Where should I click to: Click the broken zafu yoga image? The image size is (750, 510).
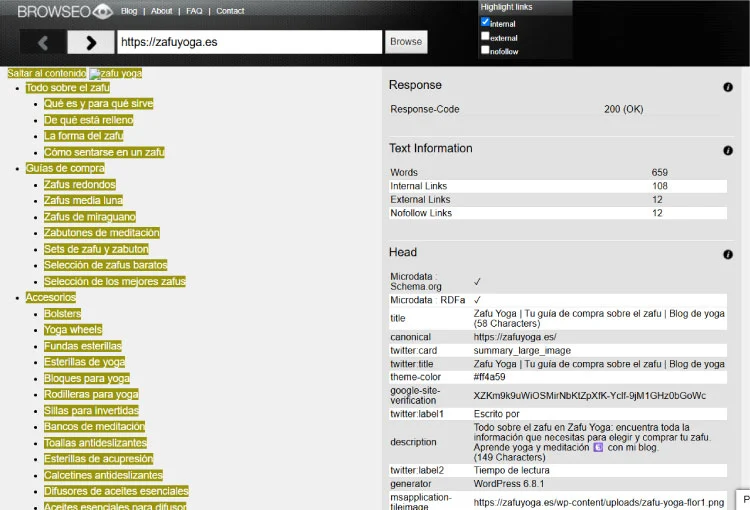pyautogui.click(x=115, y=73)
